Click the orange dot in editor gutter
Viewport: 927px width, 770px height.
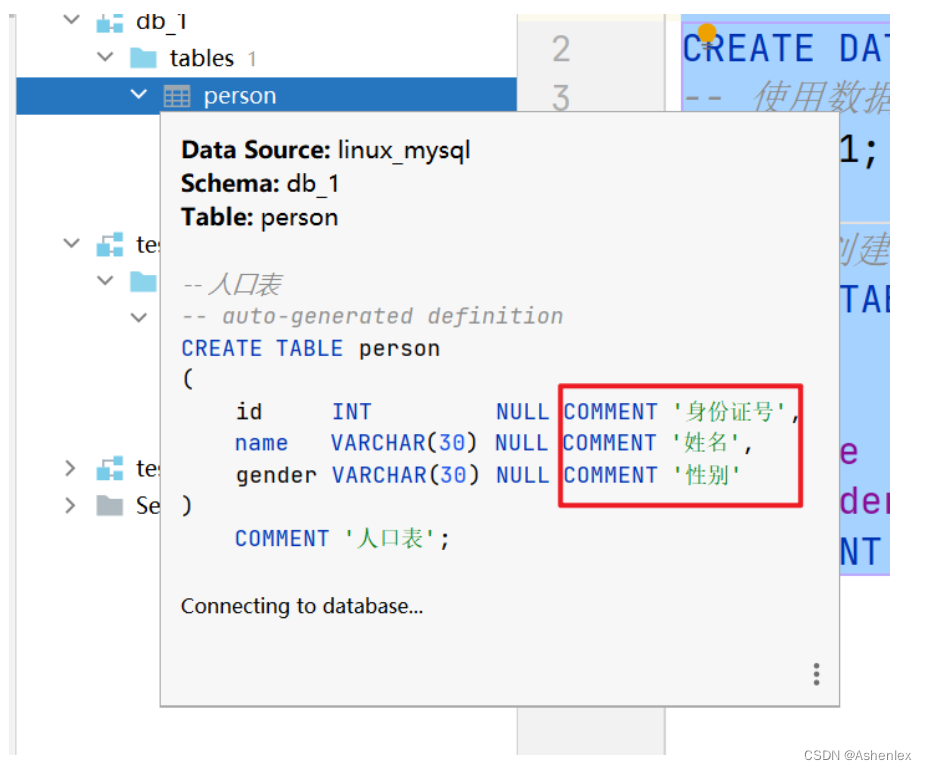(x=707, y=33)
